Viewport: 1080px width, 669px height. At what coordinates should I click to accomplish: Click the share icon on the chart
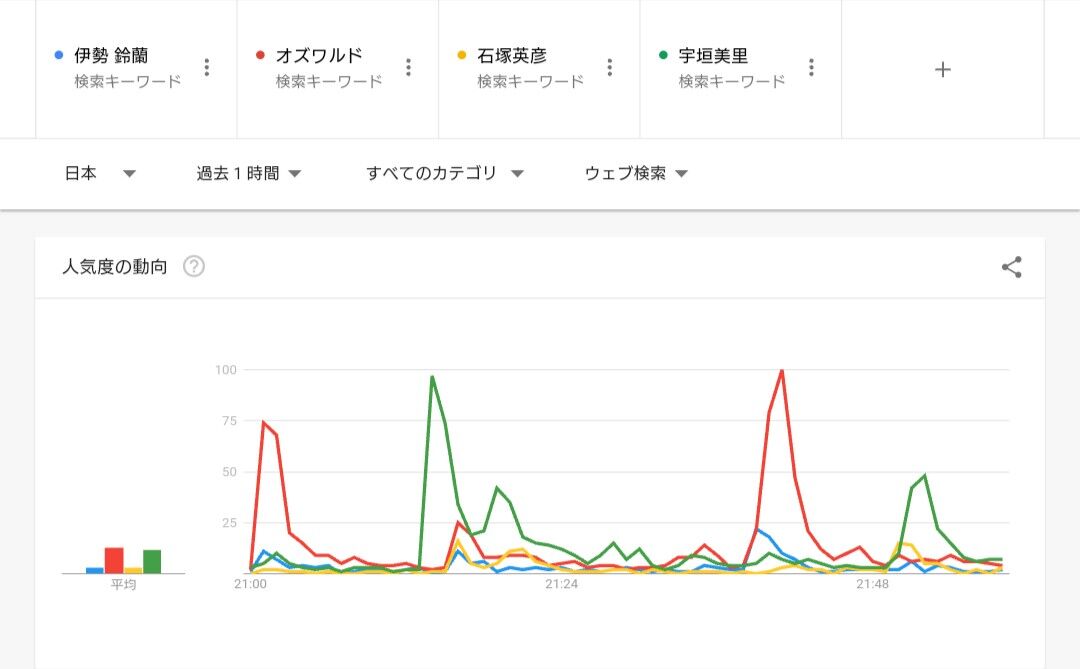[x=1011, y=267]
